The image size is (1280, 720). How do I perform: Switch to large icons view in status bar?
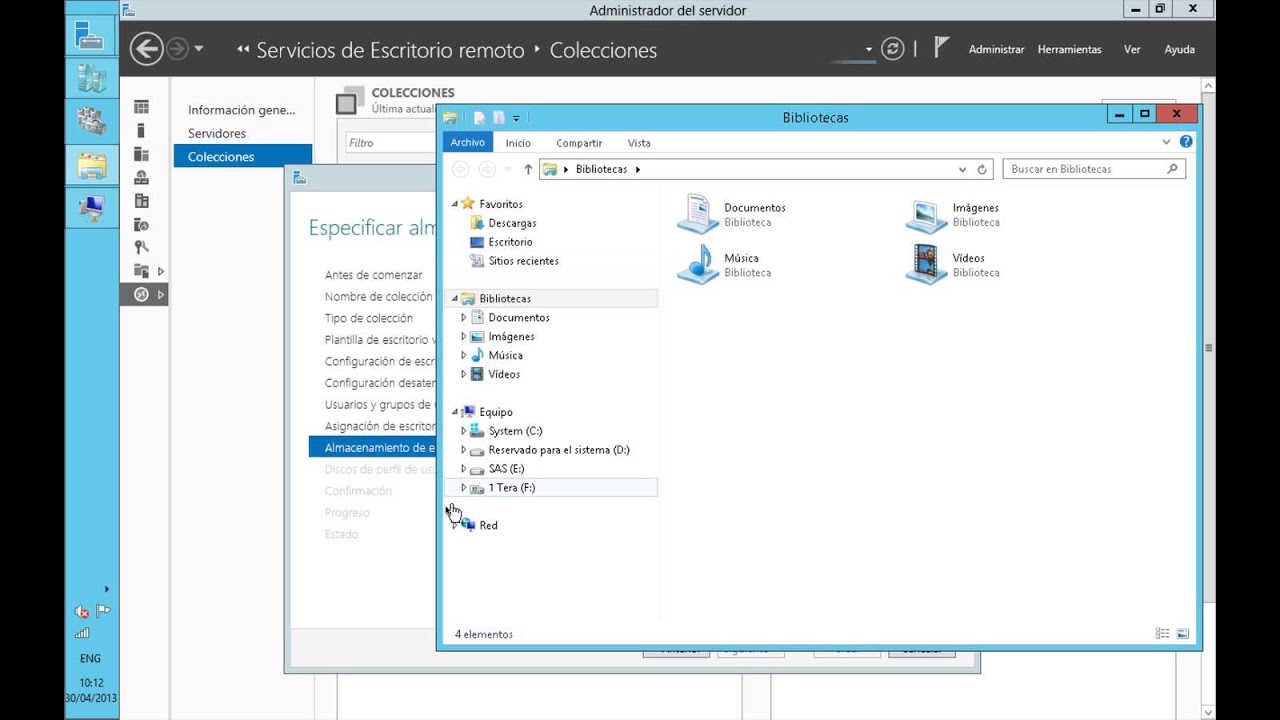tap(1182, 634)
